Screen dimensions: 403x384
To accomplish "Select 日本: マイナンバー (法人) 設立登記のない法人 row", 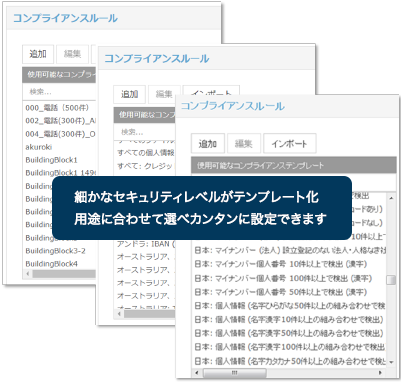I will (290, 250).
